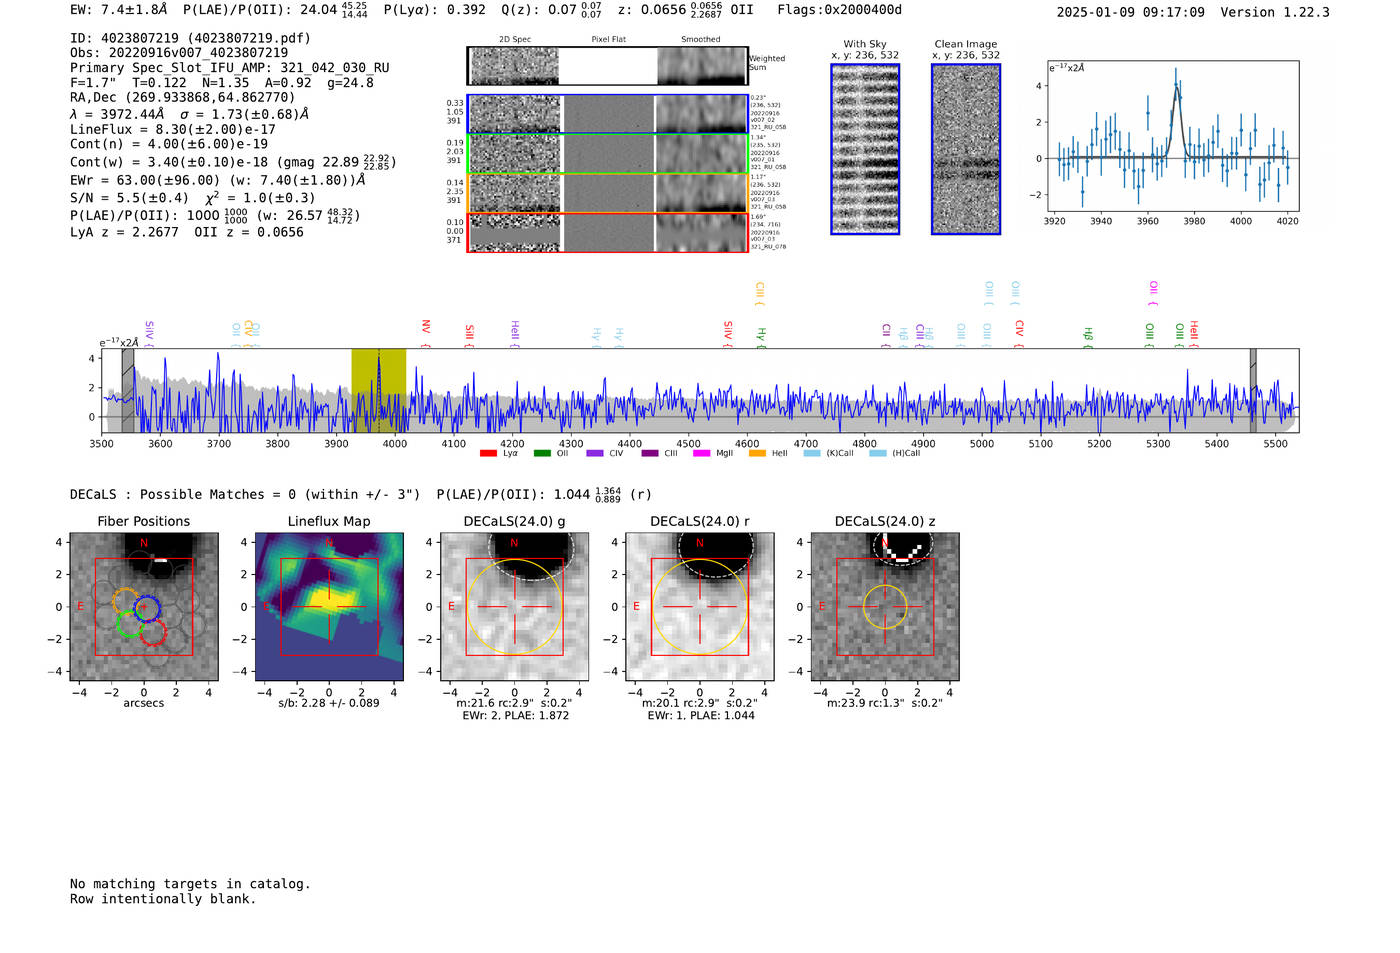Open the Clean Image cutout
1400x953 pixels.
pyautogui.click(x=966, y=149)
